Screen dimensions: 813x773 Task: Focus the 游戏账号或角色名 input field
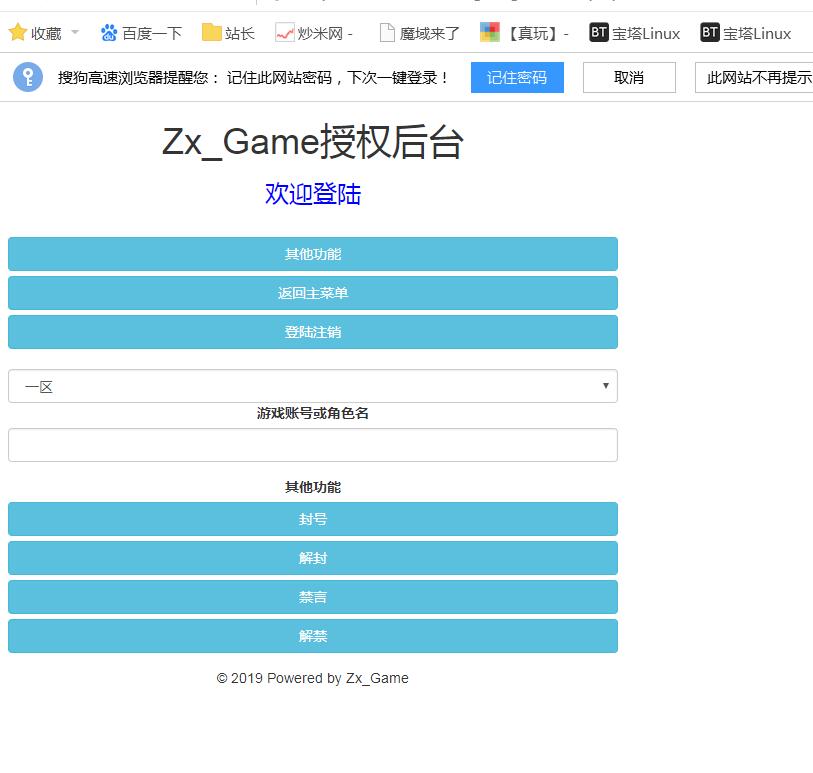pyautogui.click(x=312, y=445)
